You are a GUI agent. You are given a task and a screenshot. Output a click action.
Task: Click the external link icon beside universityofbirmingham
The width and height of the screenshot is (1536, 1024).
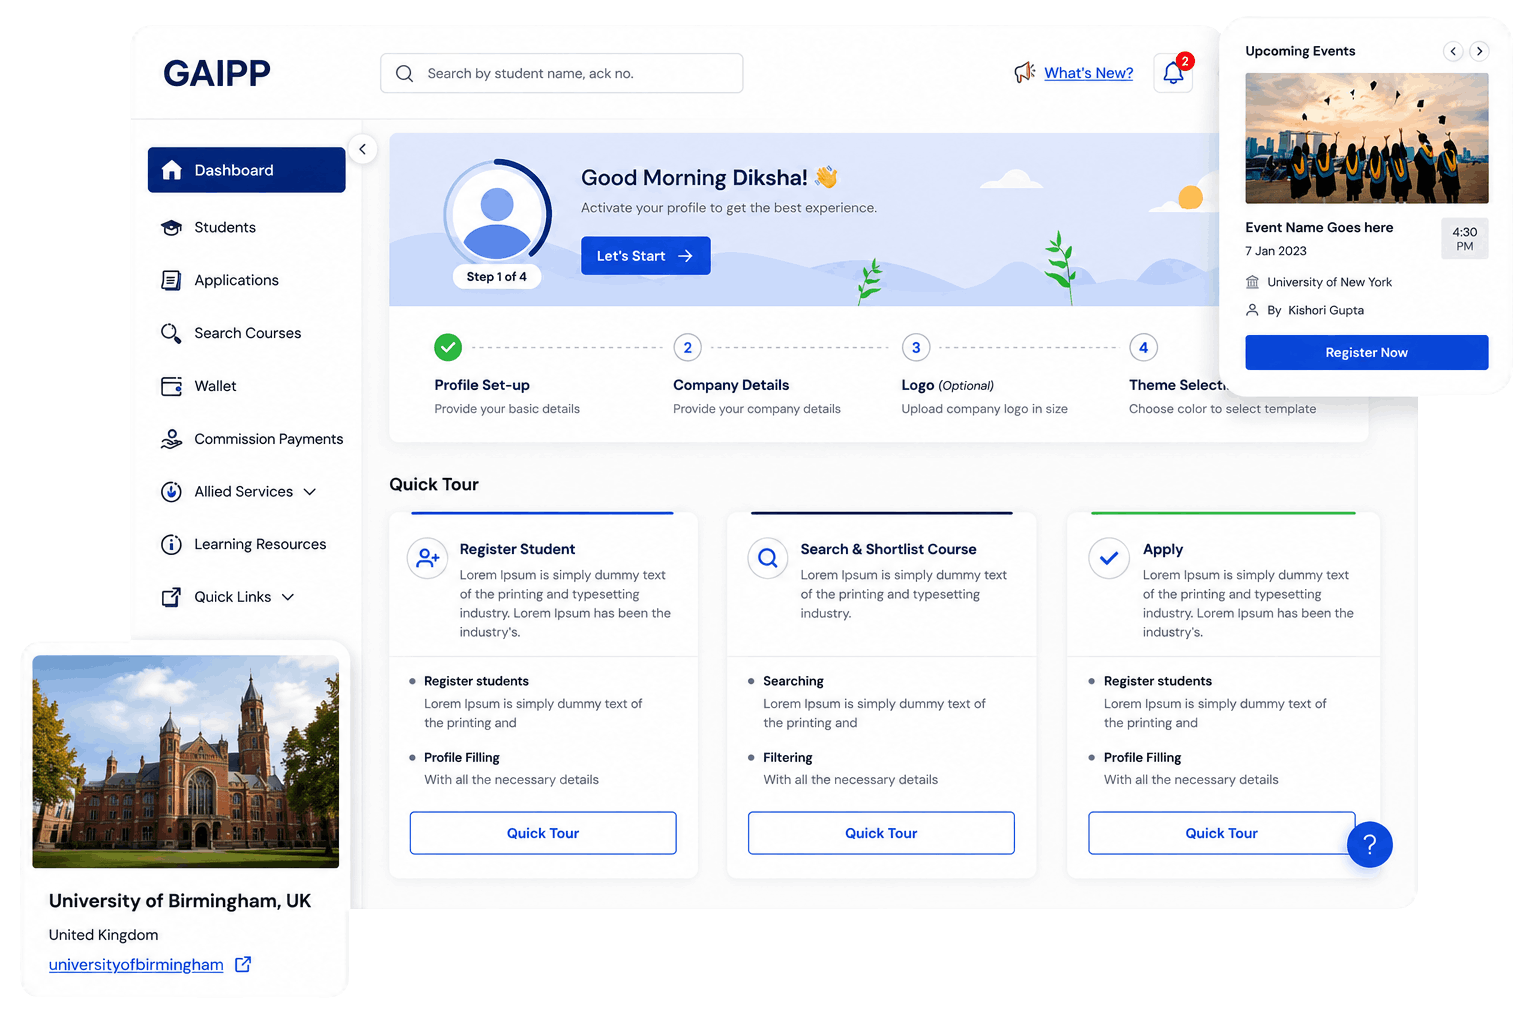pyautogui.click(x=243, y=965)
